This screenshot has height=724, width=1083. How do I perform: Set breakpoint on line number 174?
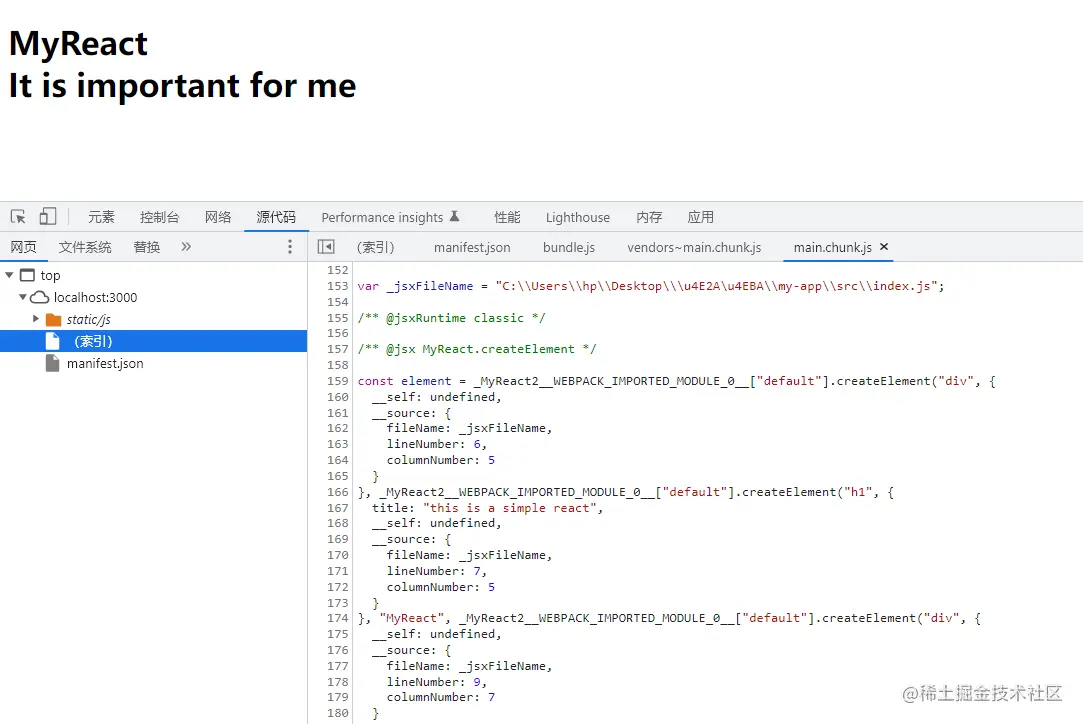coord(338,618)
